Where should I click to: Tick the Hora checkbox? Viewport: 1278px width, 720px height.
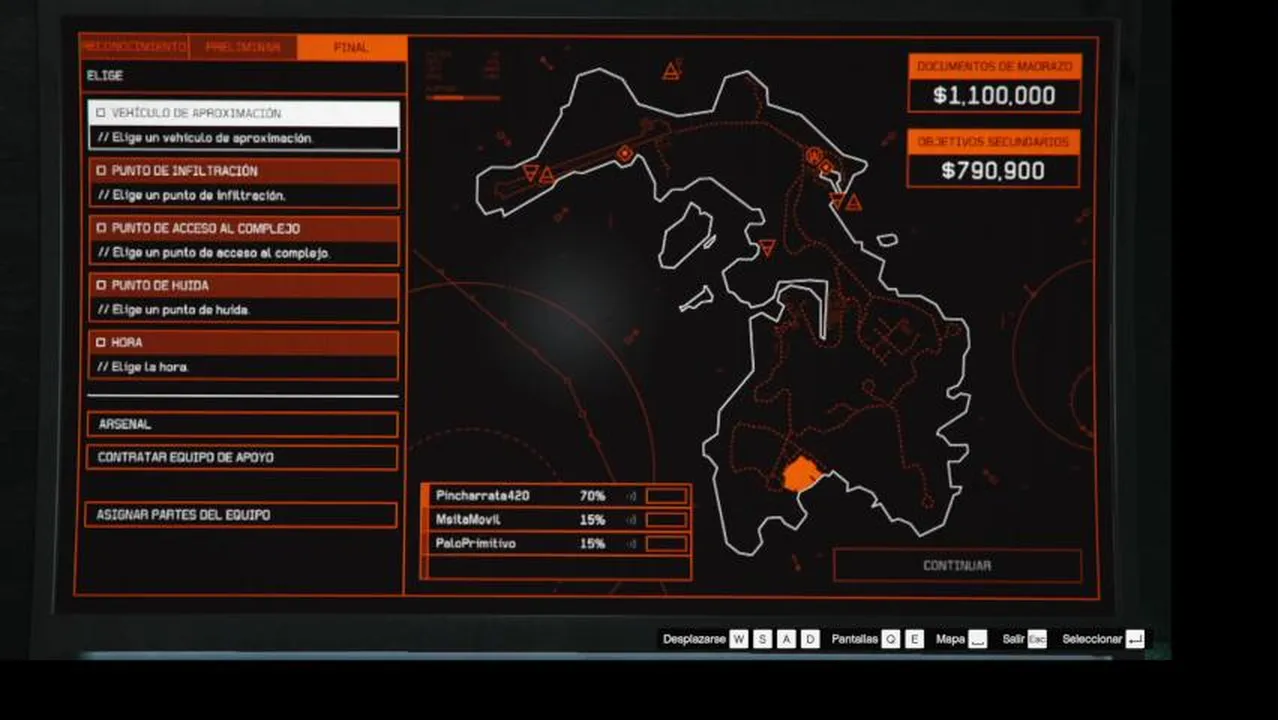point(100,342)
